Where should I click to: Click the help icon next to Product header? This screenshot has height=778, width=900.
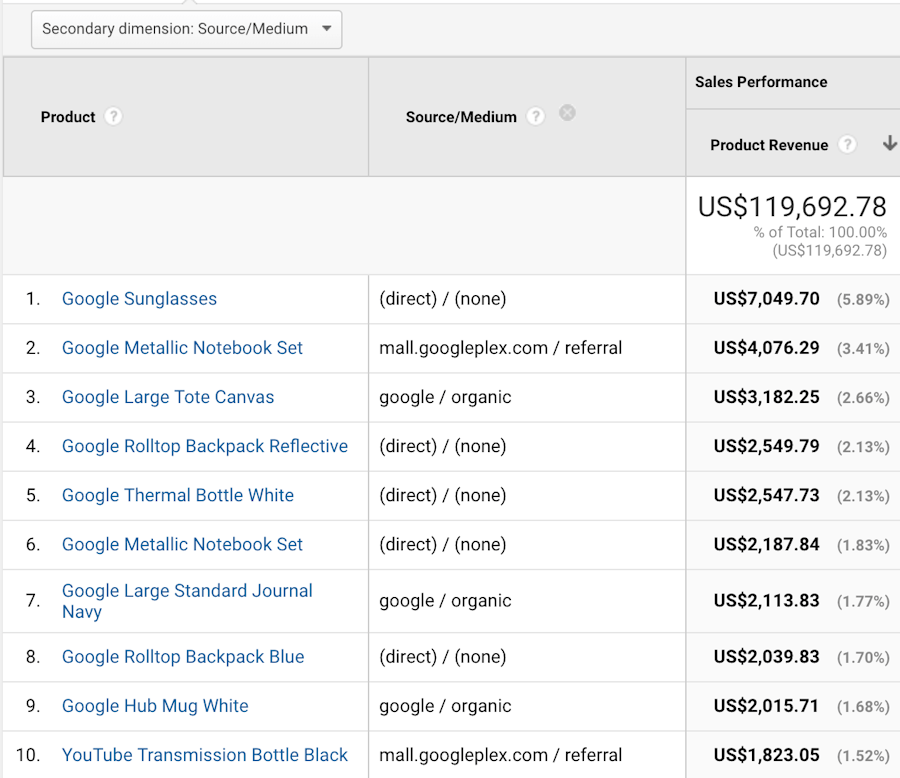(x=113, y=117)
